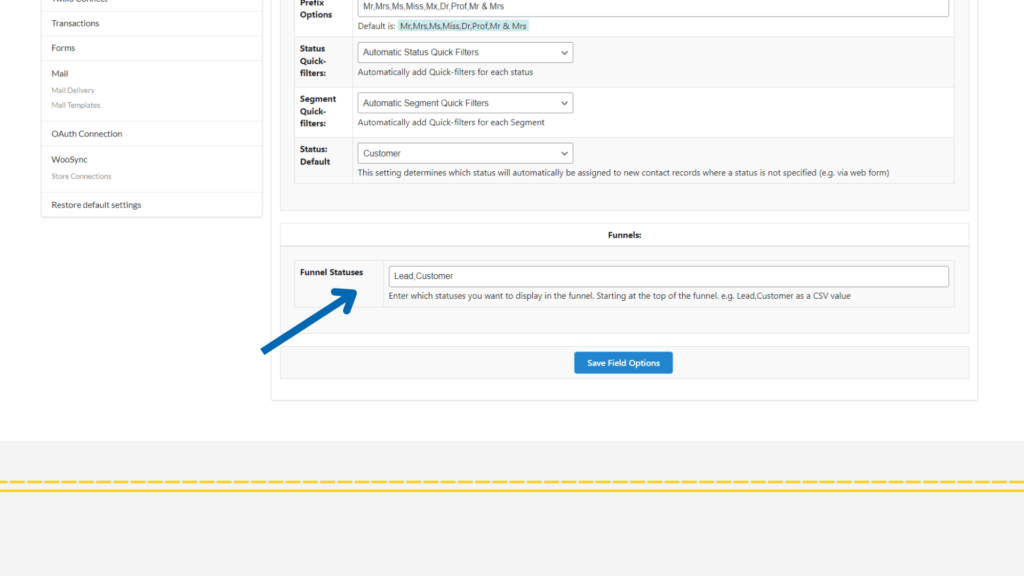Click the Status Default field label
This screenshot has height=576, width=1024.
click(x=314, y=154)
